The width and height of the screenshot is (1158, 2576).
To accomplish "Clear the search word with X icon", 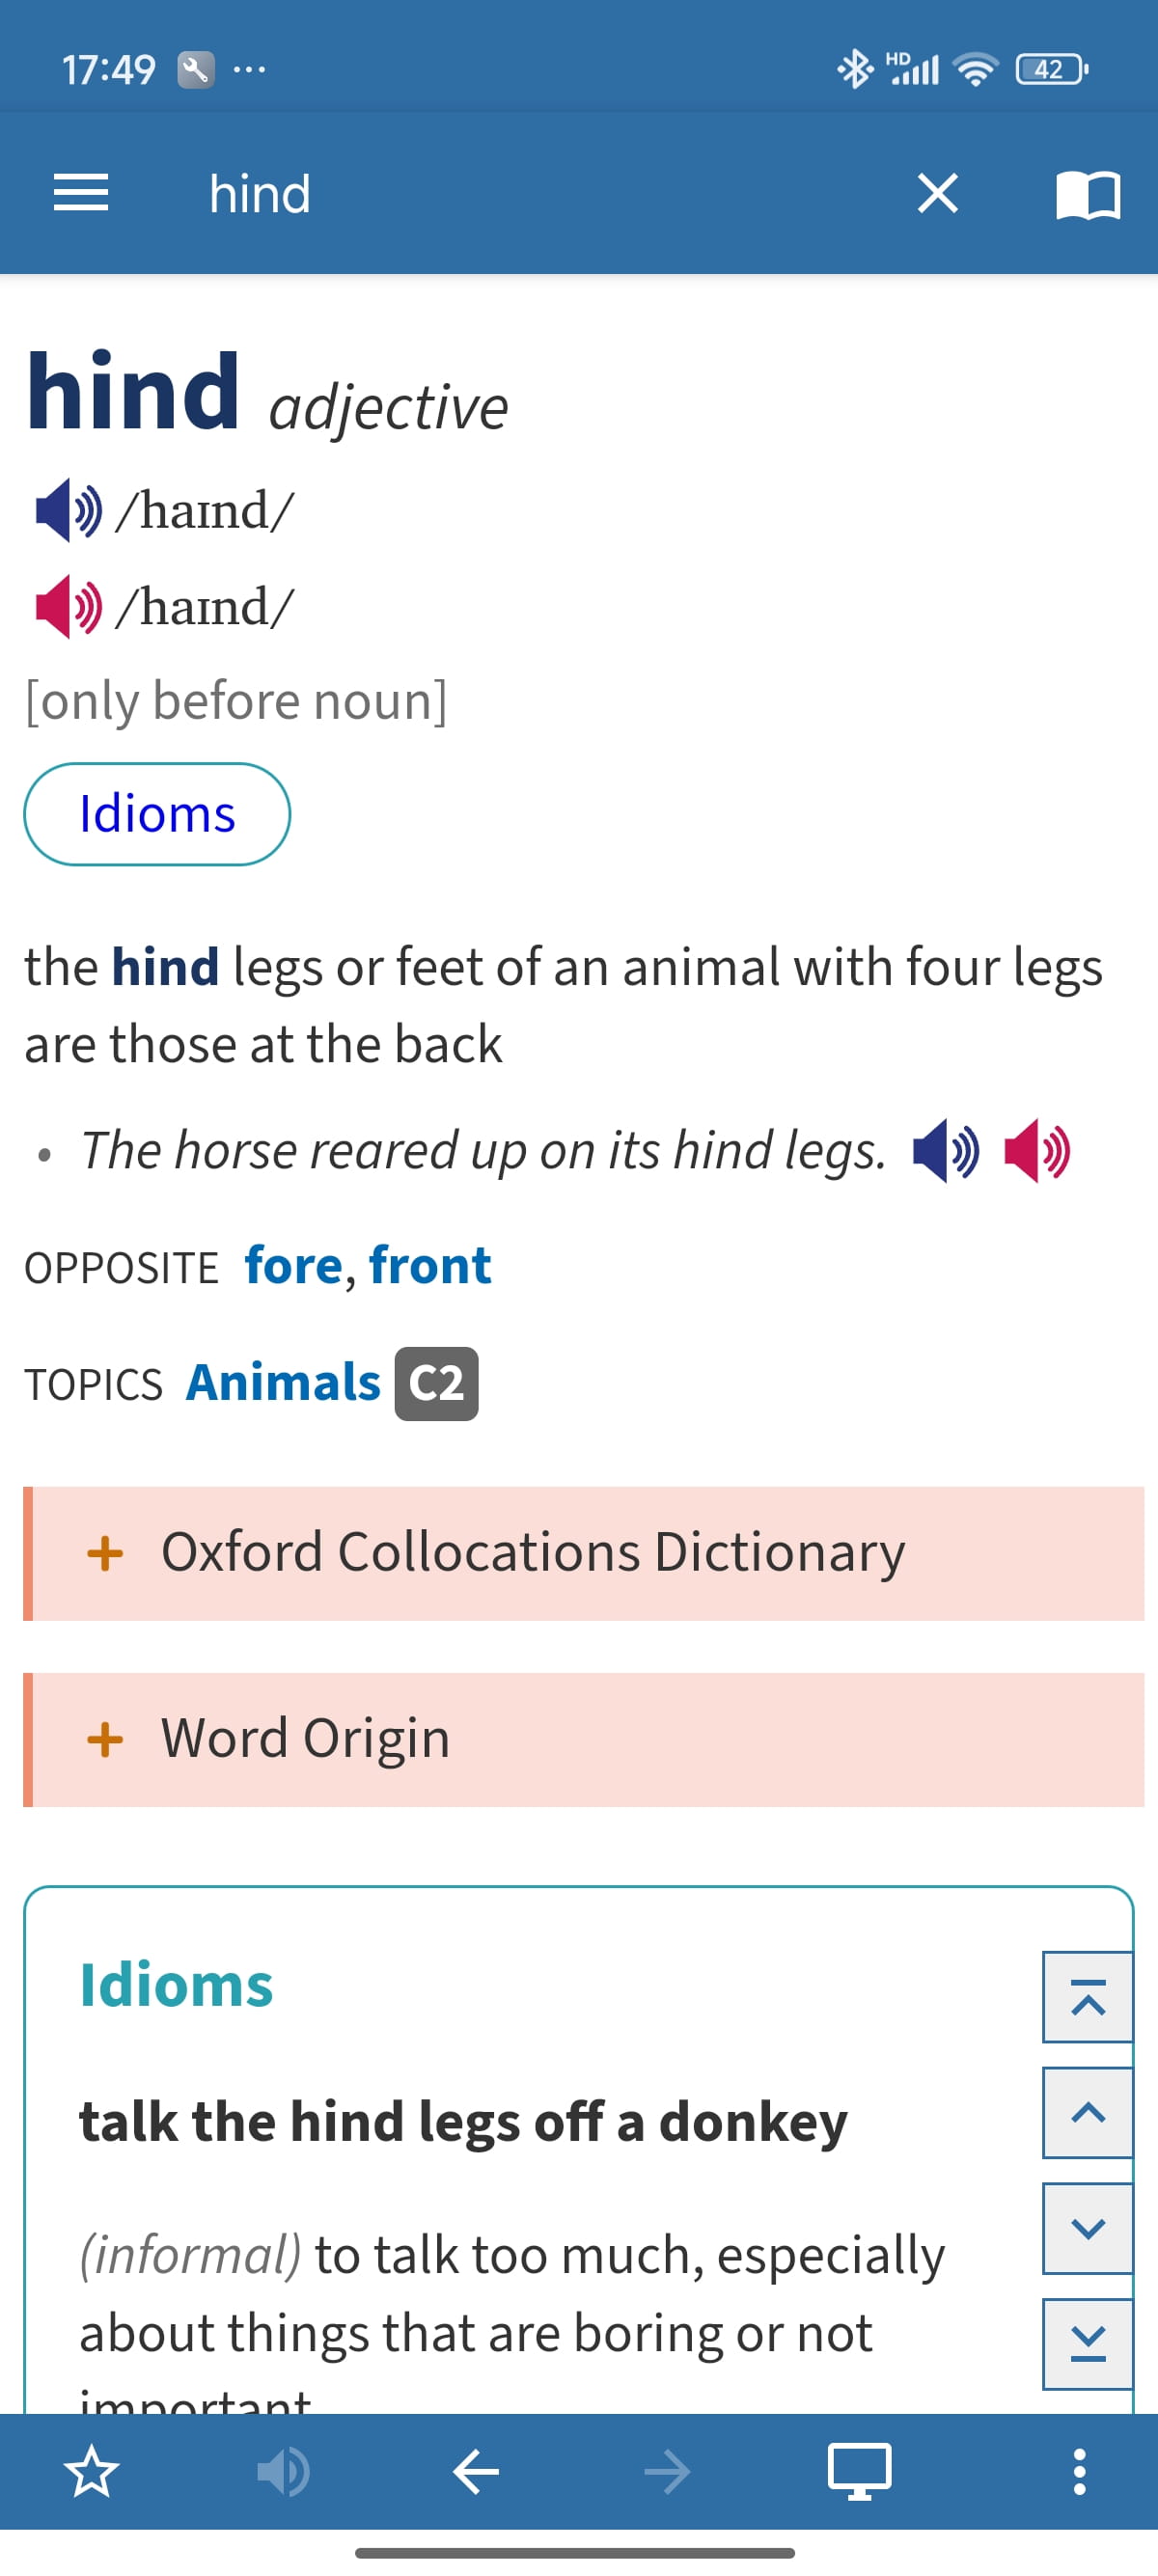I will (x=937, y=193).
